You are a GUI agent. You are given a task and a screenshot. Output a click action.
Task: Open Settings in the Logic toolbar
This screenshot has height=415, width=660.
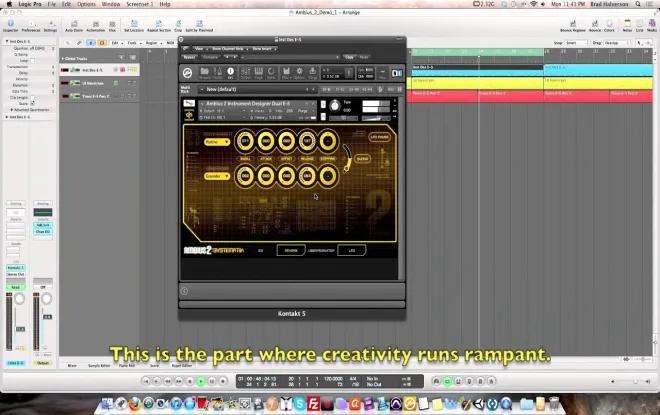point(50,25)
